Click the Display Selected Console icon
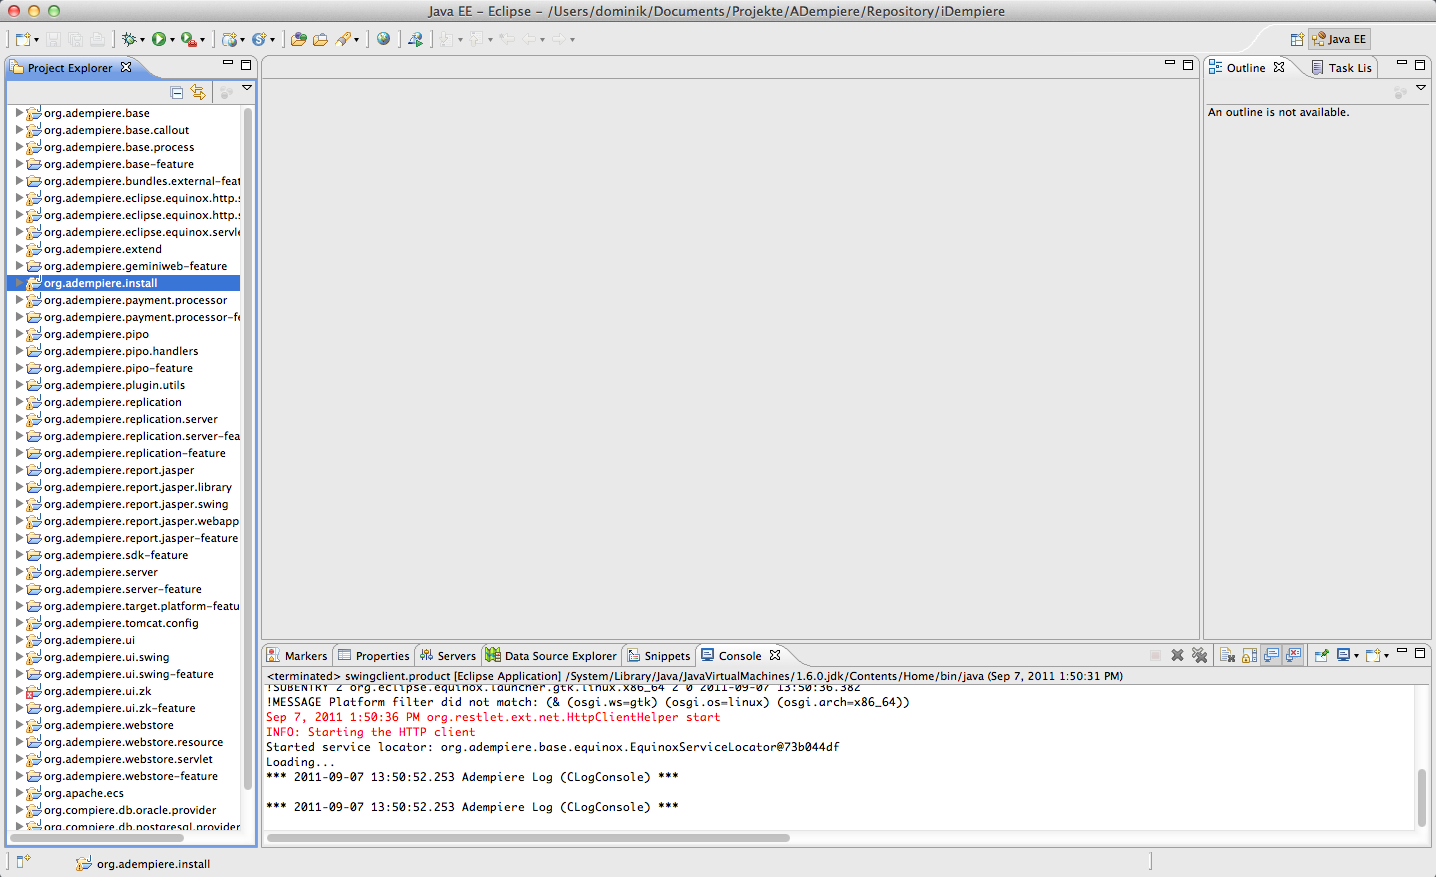 pyautogui.click(x=1345, y=655)
